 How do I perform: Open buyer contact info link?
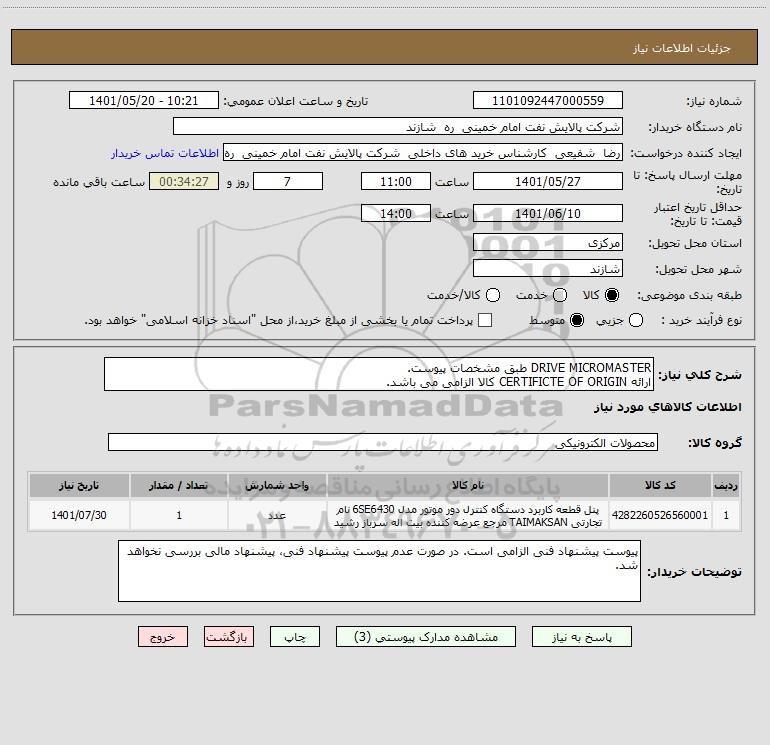165,153
